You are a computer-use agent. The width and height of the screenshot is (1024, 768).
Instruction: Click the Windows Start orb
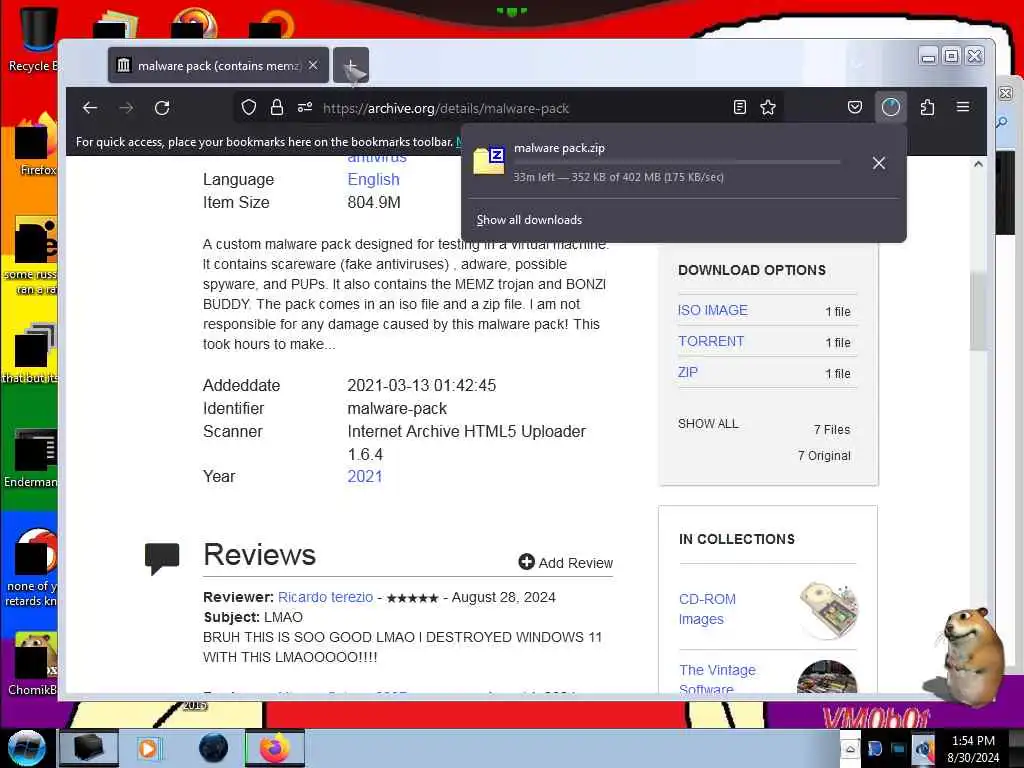coord(27,748)
